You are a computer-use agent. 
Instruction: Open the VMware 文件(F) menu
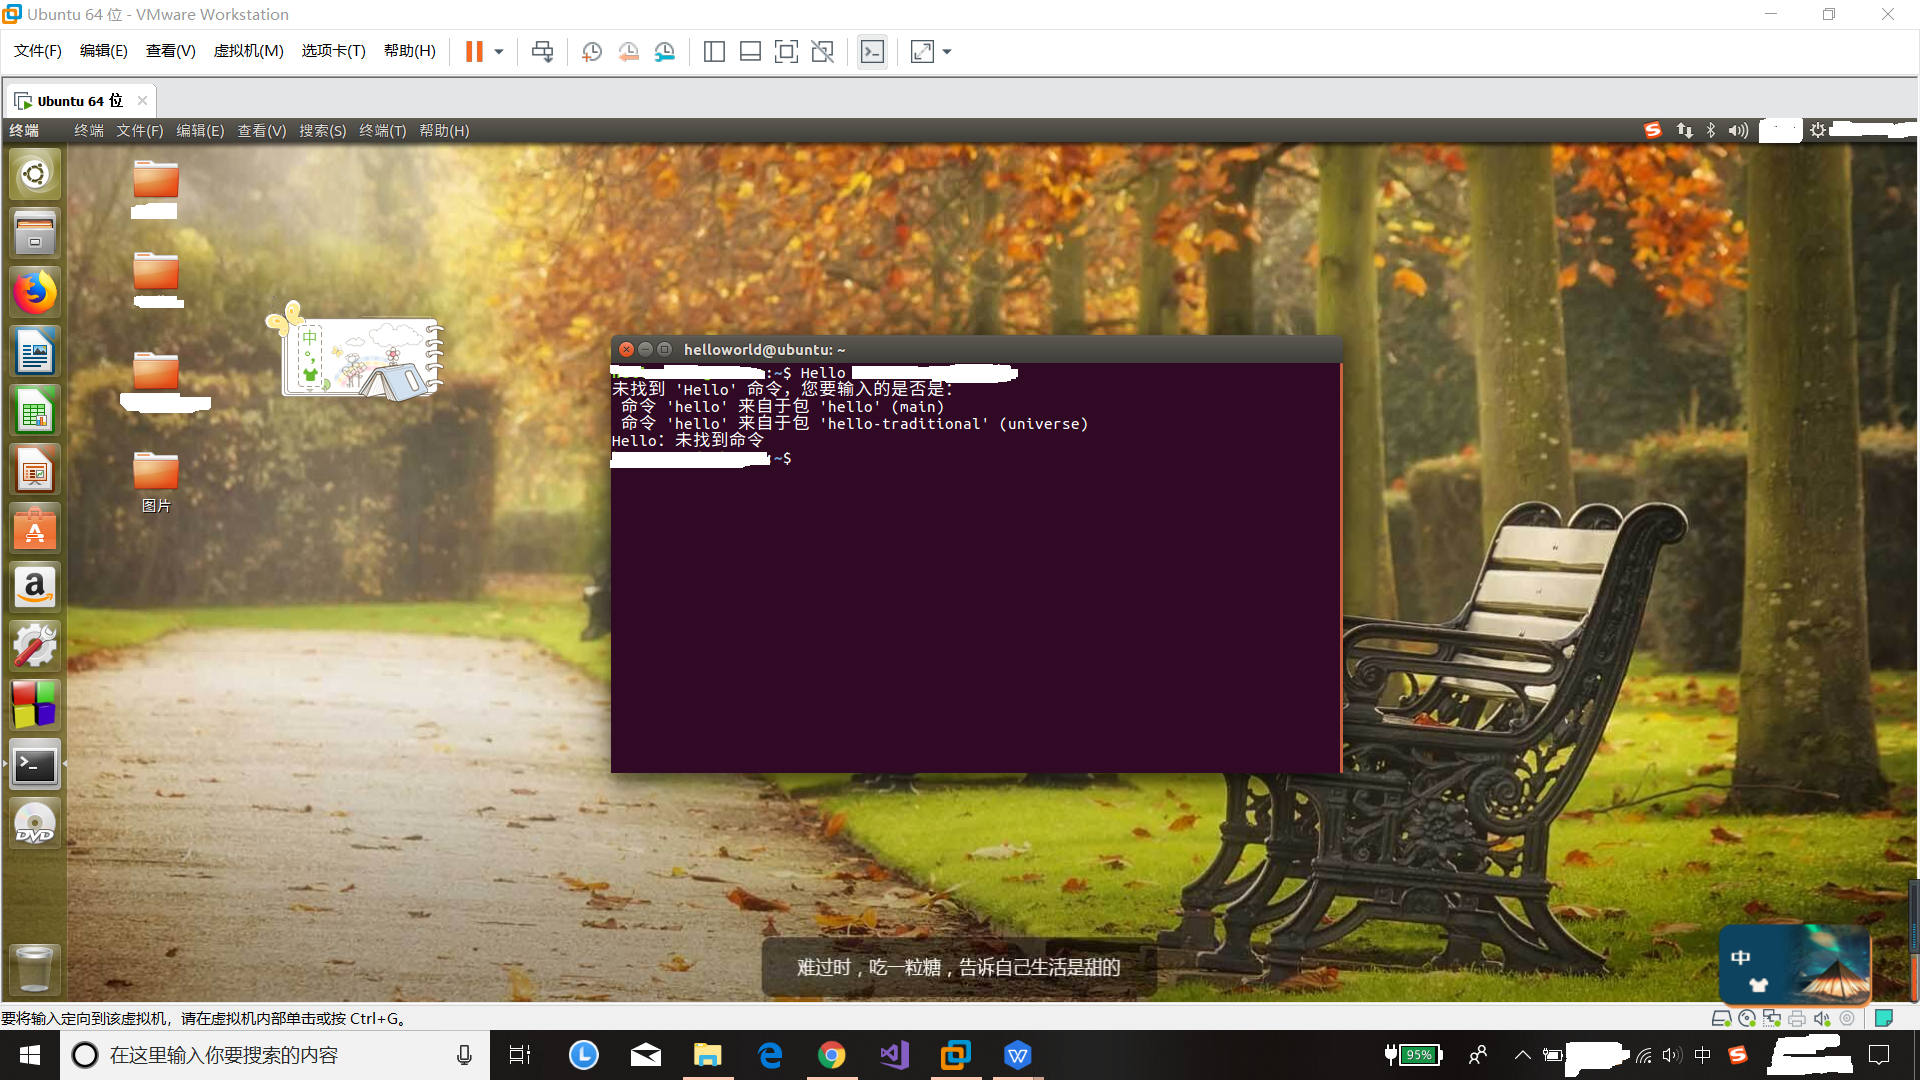click(38, 51)
